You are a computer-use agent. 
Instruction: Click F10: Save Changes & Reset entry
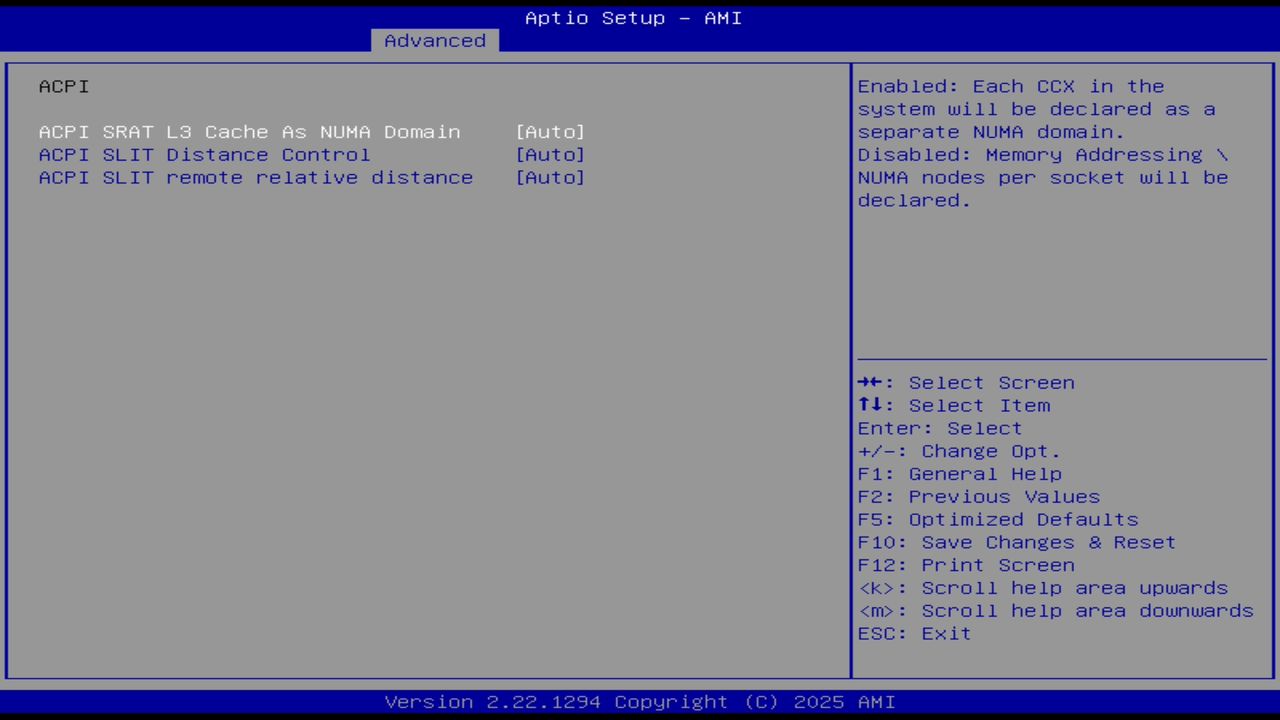click(x=1016, y=542)
